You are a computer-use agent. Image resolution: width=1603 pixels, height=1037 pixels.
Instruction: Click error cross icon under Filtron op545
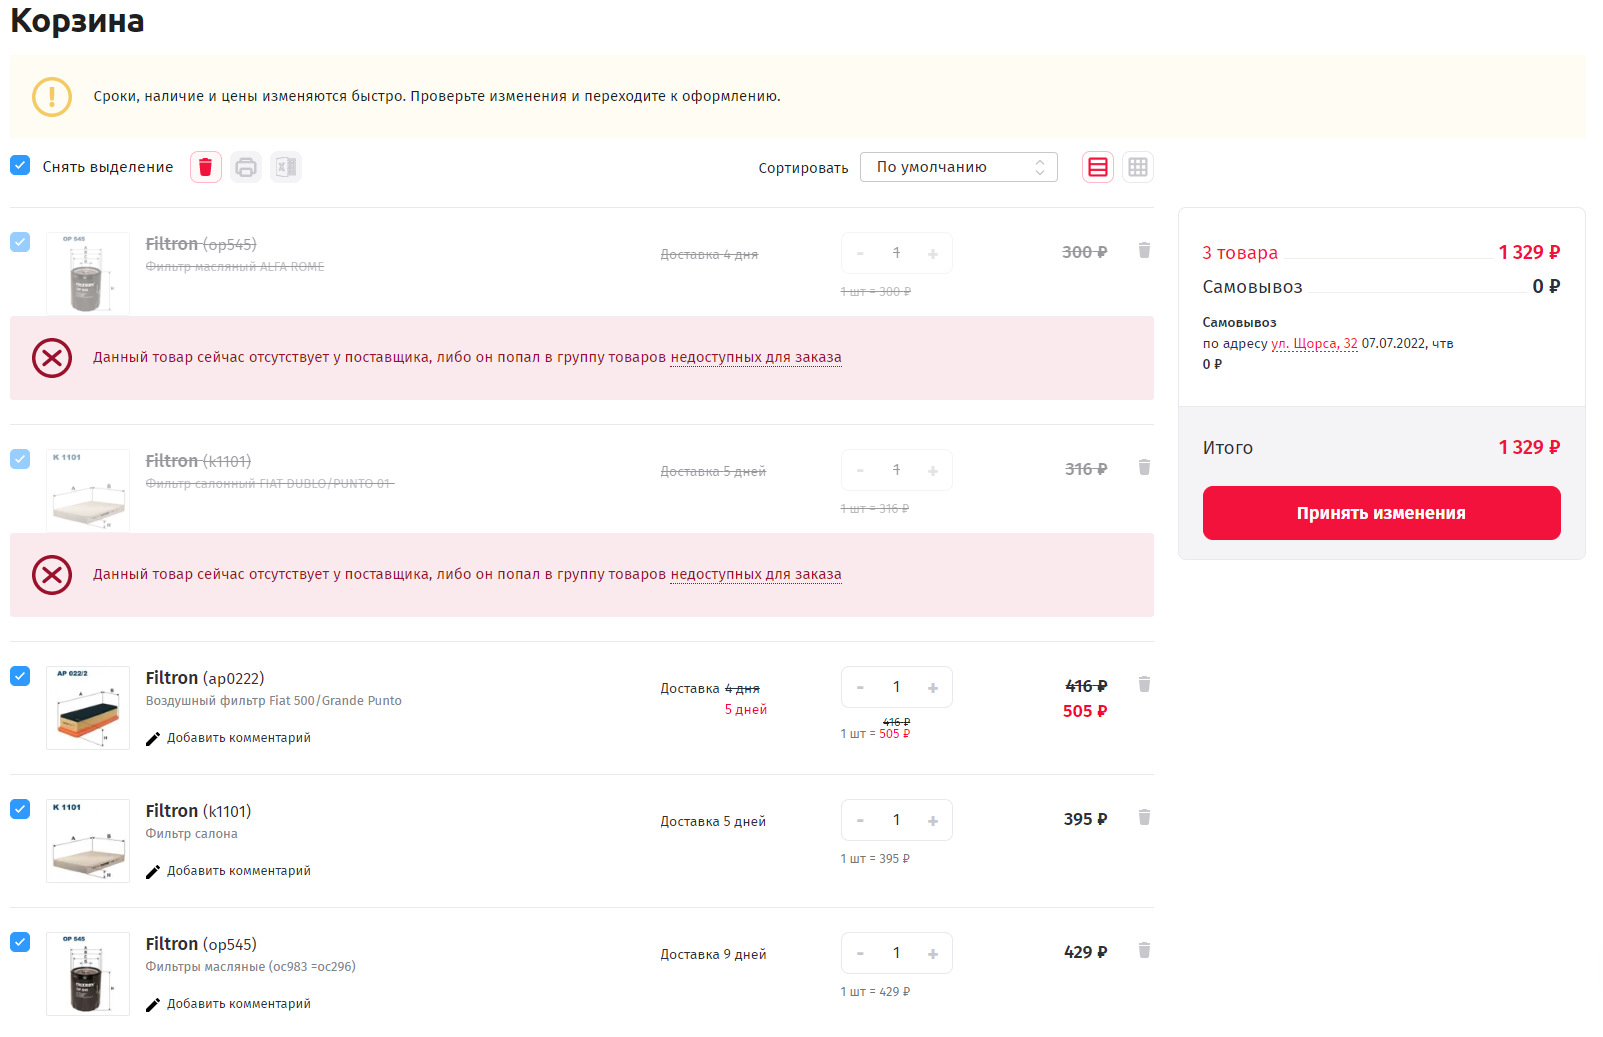click(52, 358)
